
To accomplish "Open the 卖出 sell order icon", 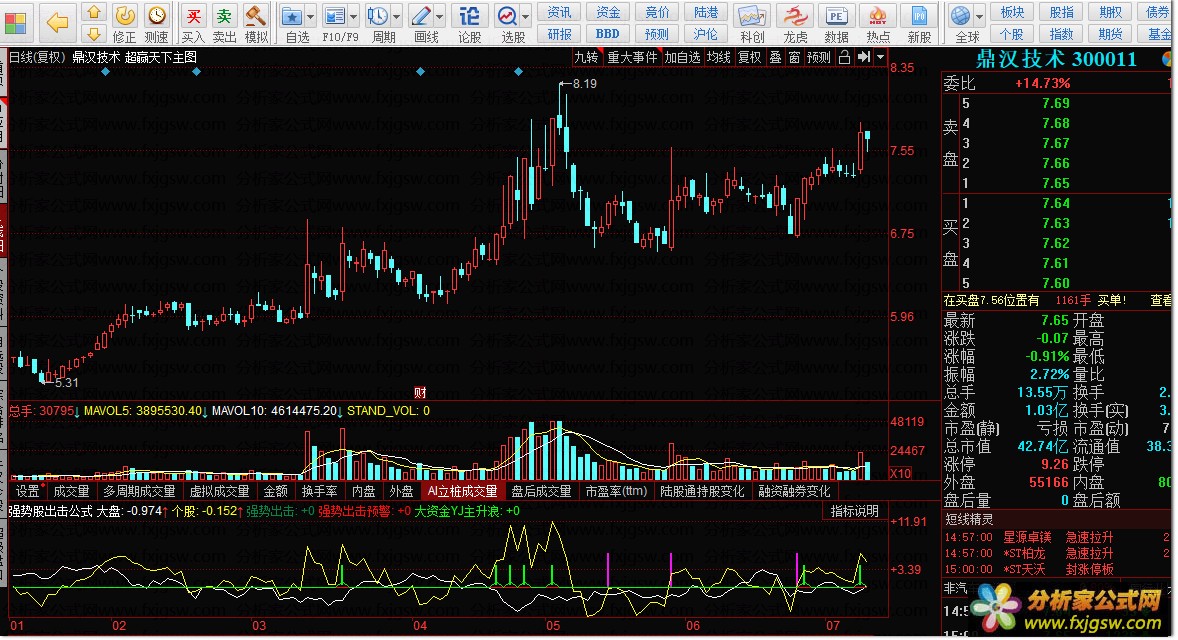I will coord(224,16).
